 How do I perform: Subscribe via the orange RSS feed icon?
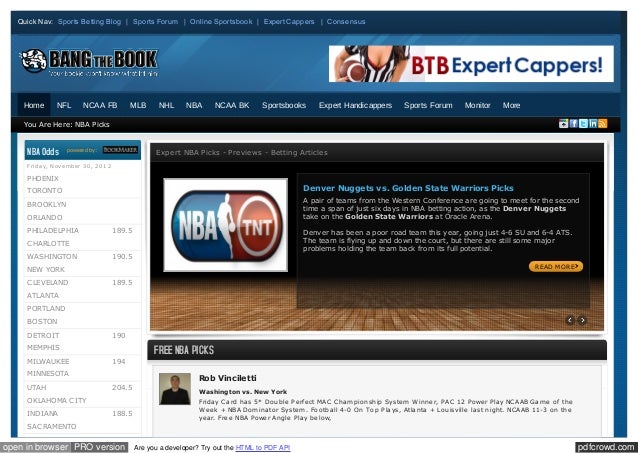pyautogui.click(x=603, y=124)
